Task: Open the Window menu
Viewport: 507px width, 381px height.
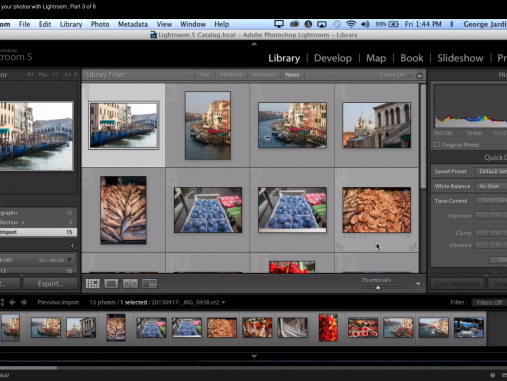Action: (x=193, y=24)
